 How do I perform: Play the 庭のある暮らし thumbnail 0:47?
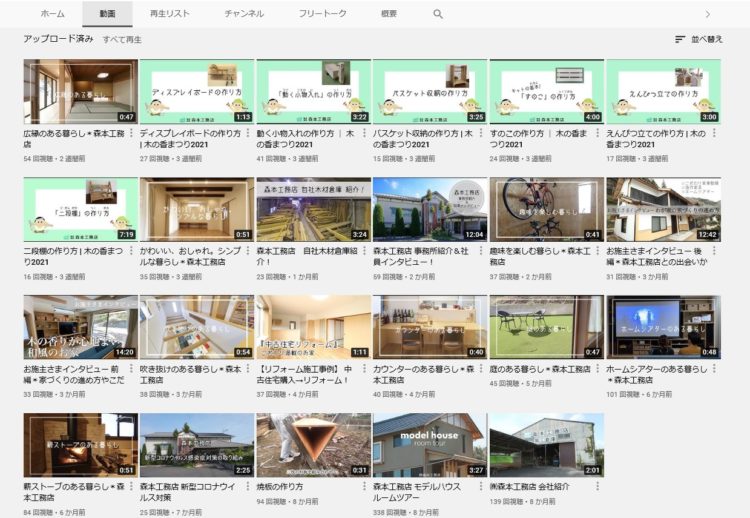pos(547,327)
